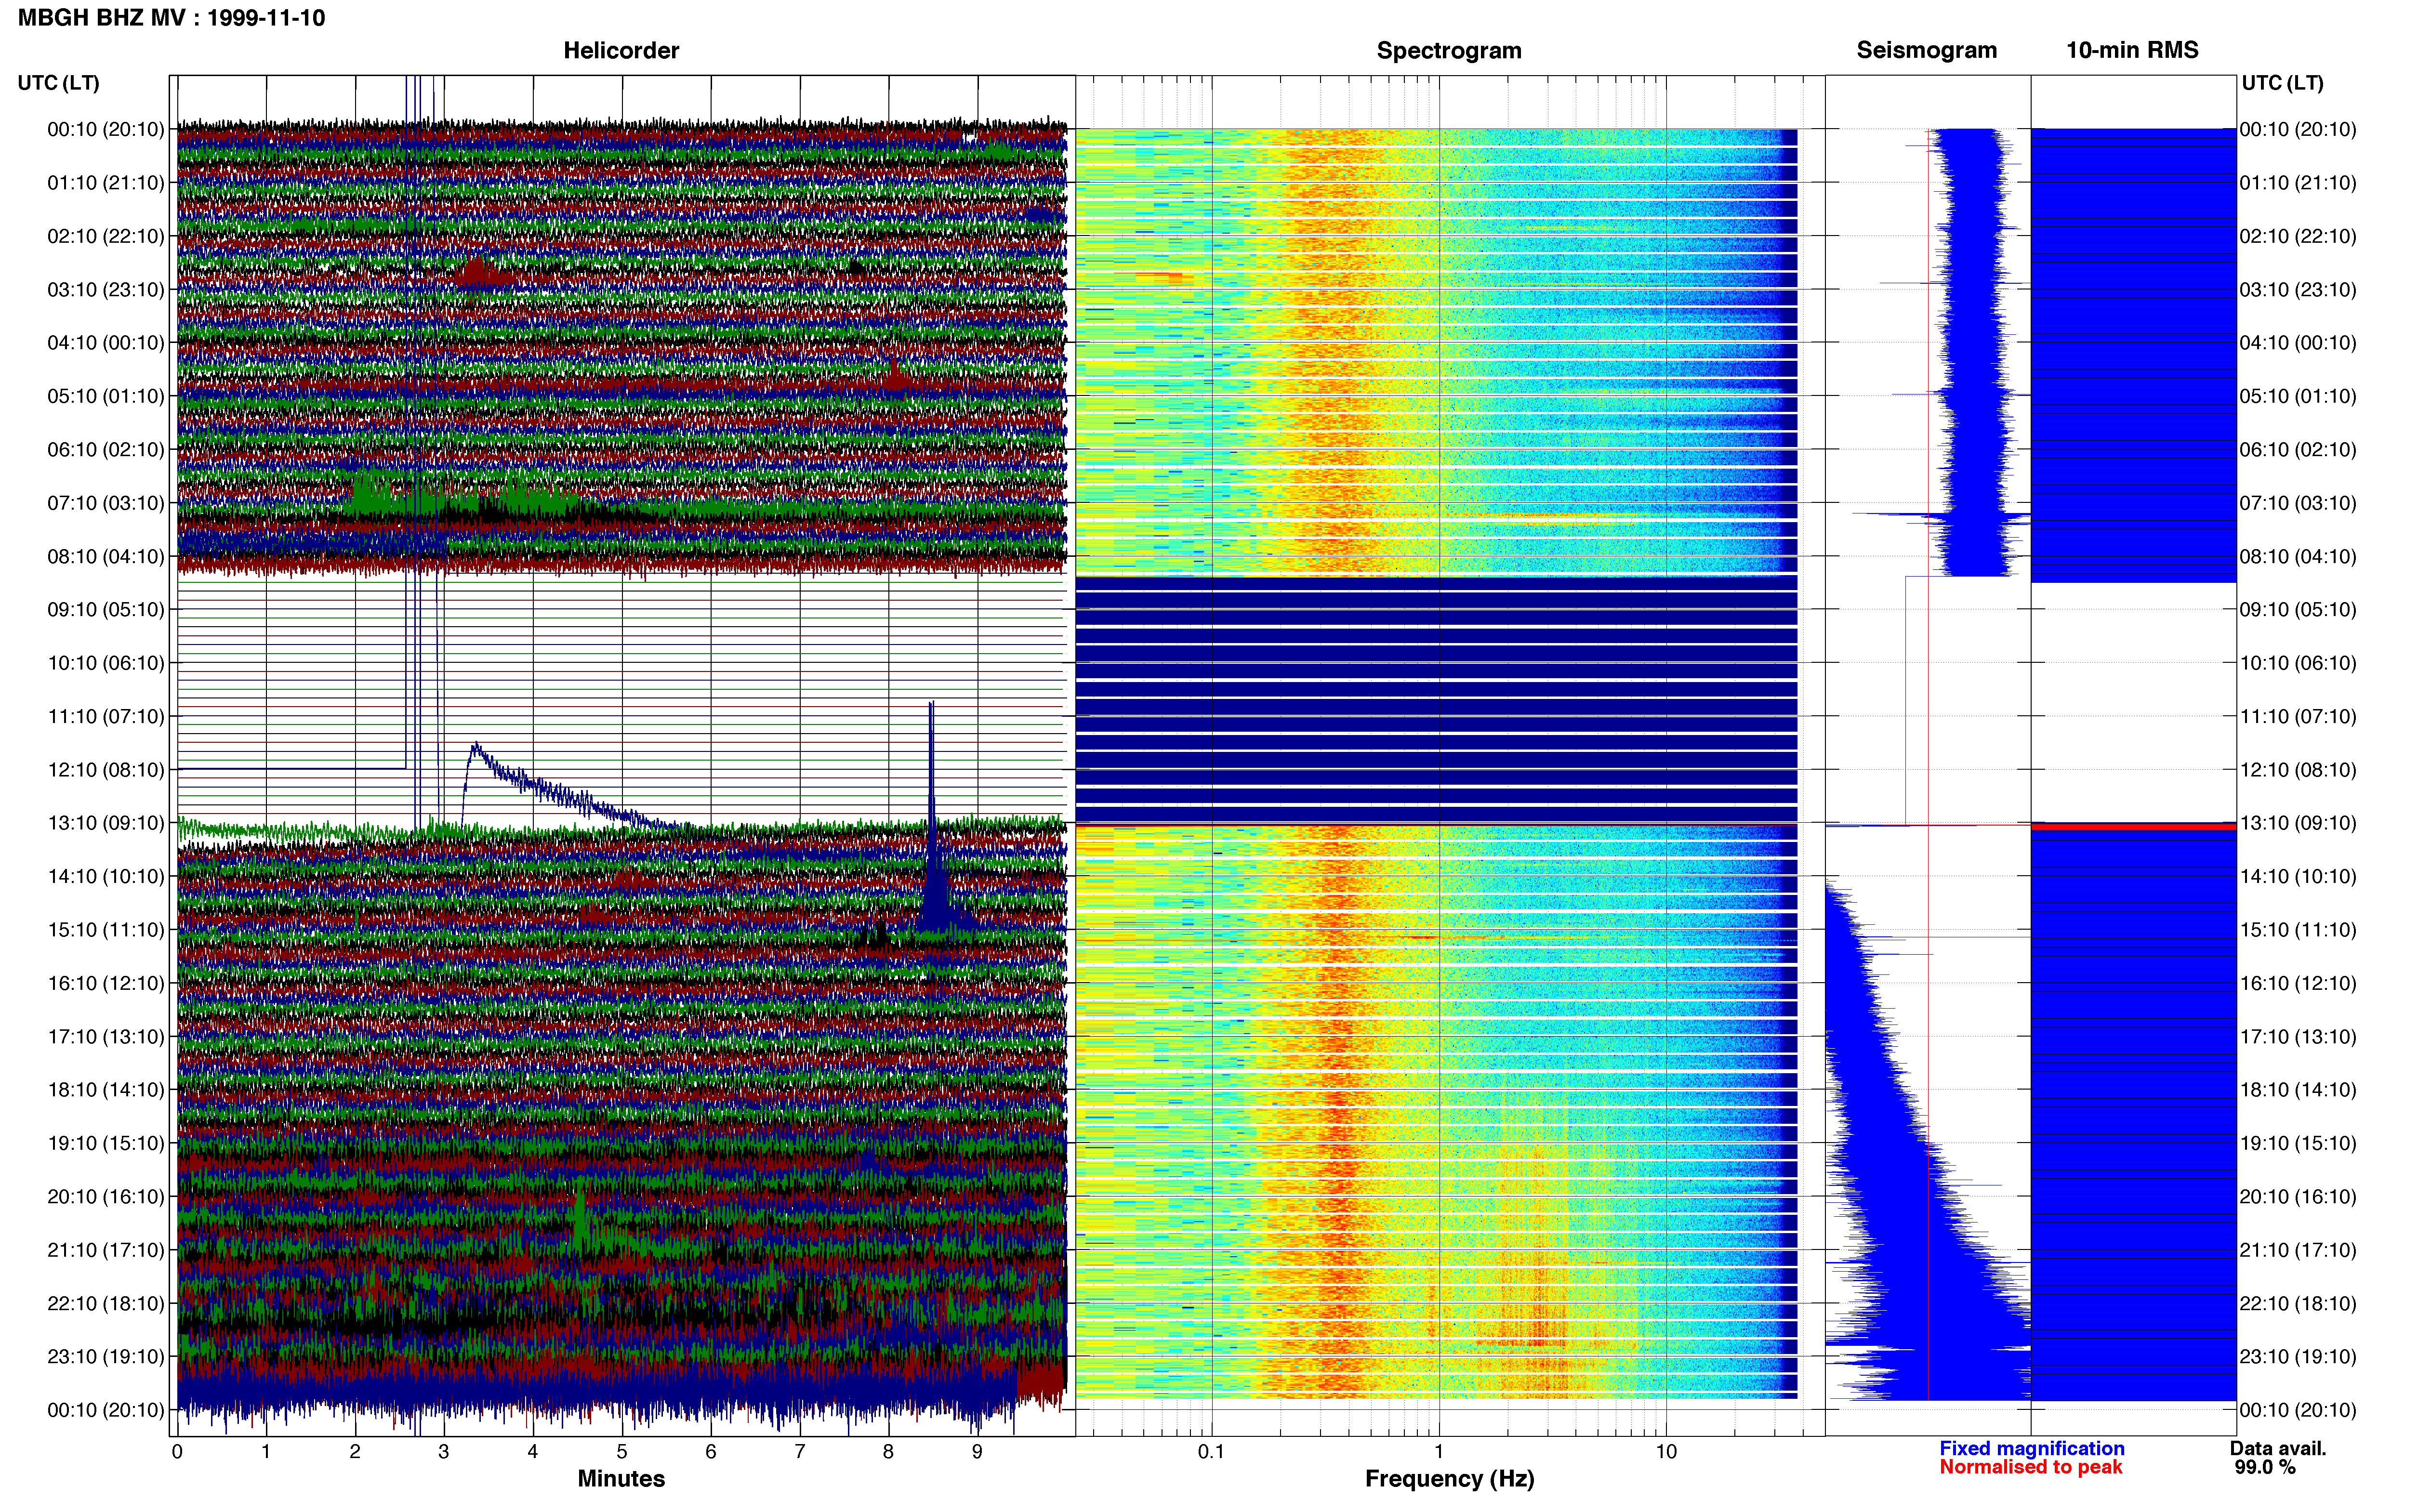This screenshot has width=2418, height=1512.
Task: Click RMS-side time label 02:10 (22:10)
Action: 2298,236
